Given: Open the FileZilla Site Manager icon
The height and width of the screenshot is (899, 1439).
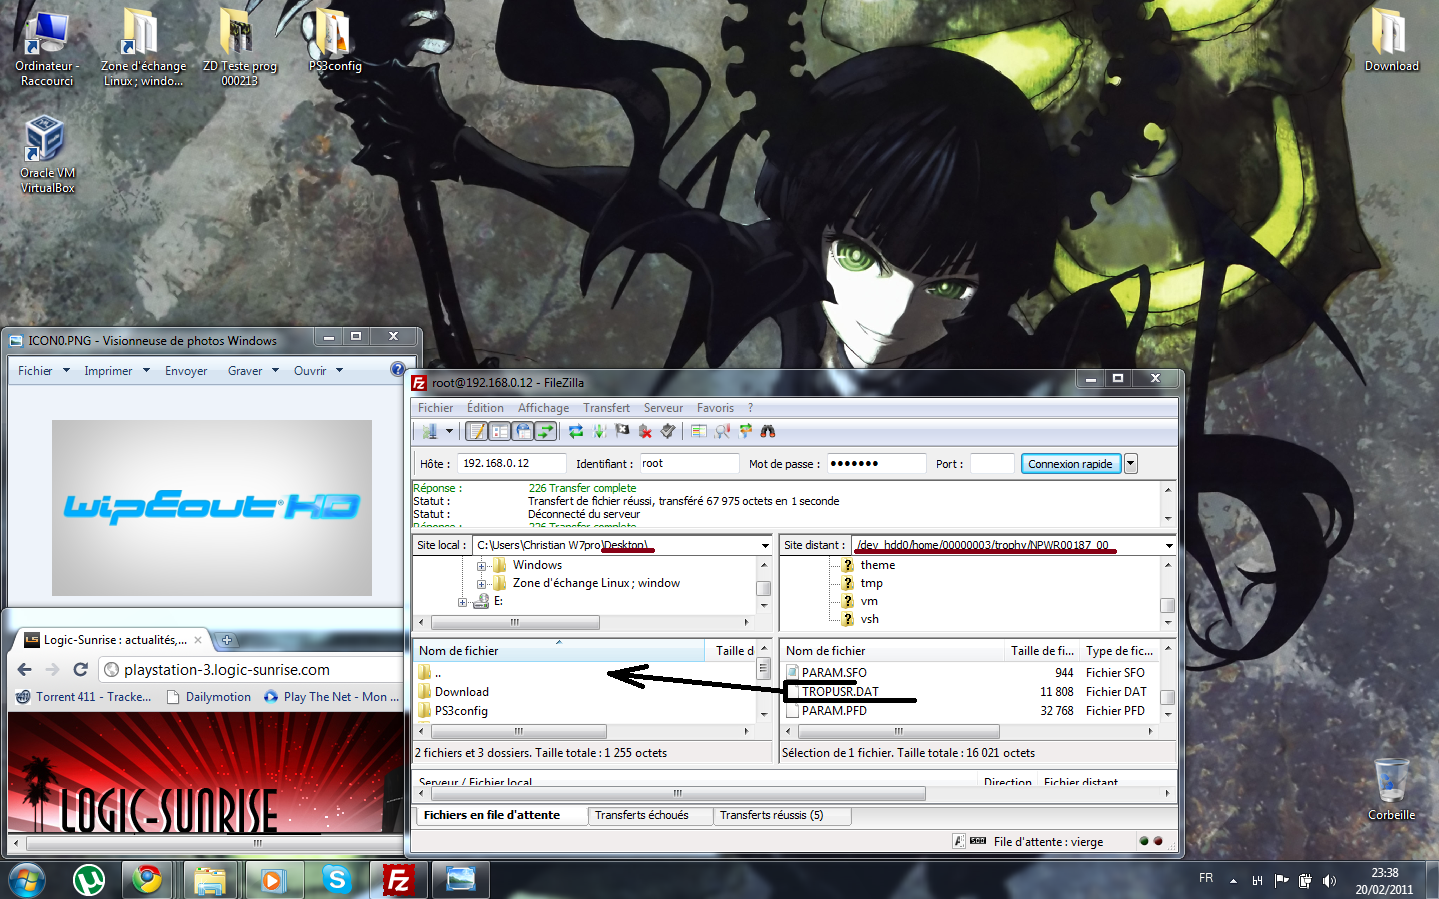Looking at the screenshot, I should pyautogui.click(x=429, y=431).
